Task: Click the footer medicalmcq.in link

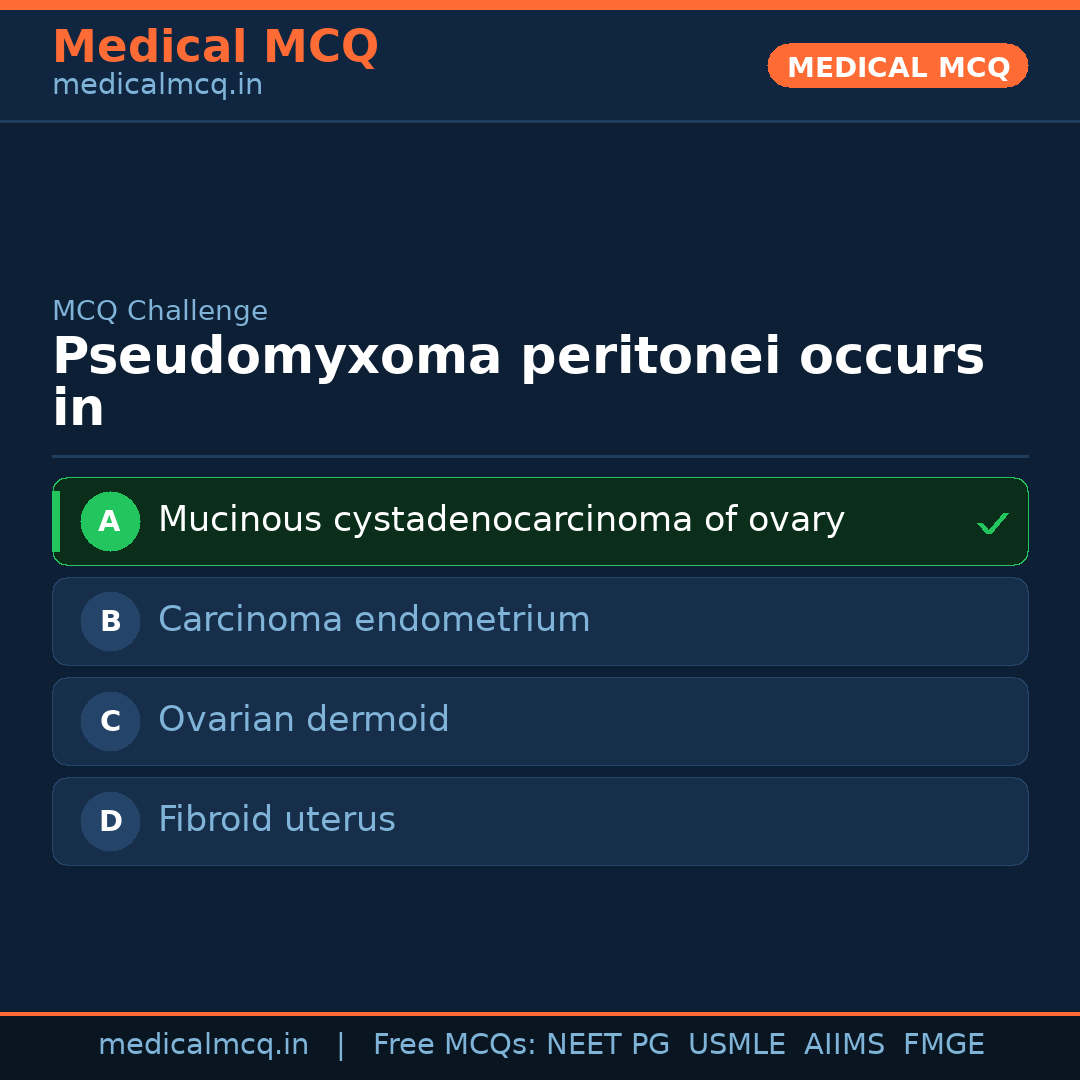Action: click(x=203, y=1044)
